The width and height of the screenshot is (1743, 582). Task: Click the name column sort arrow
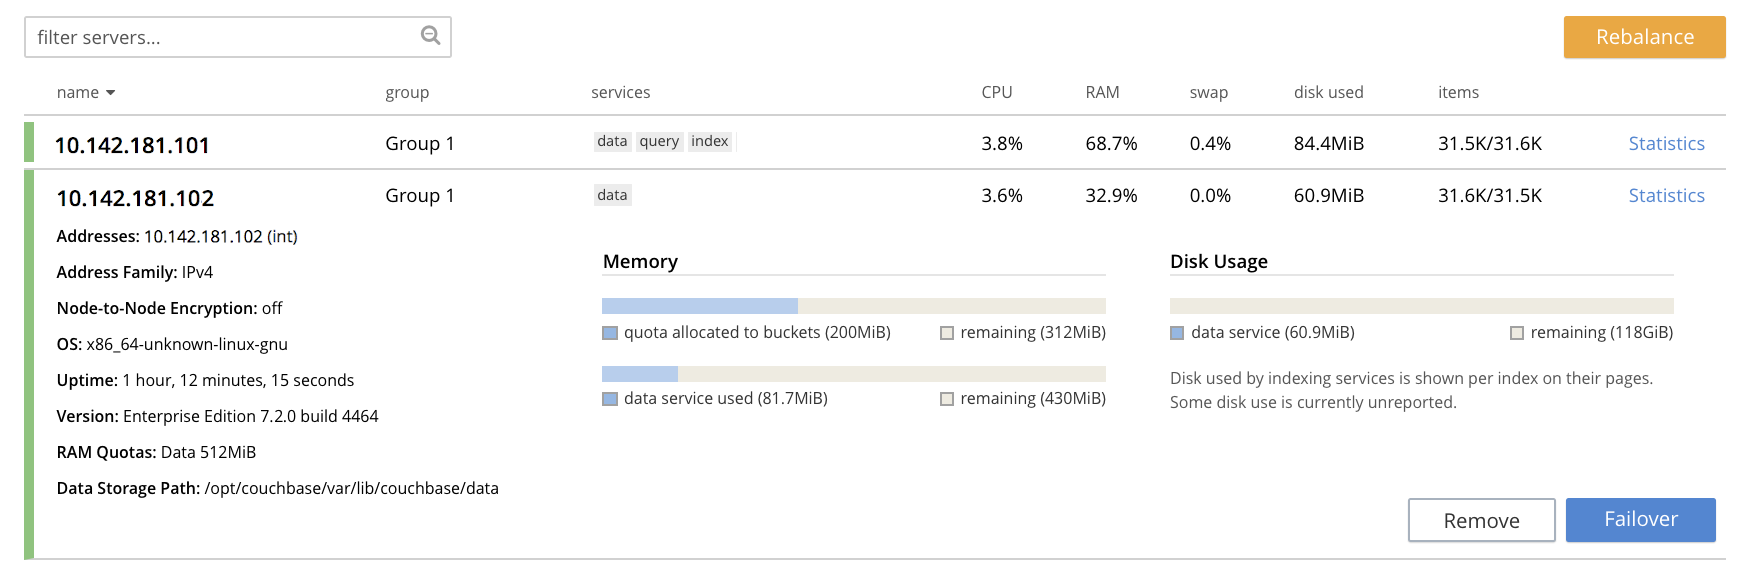pyautogui.click(x=110, y=93)
